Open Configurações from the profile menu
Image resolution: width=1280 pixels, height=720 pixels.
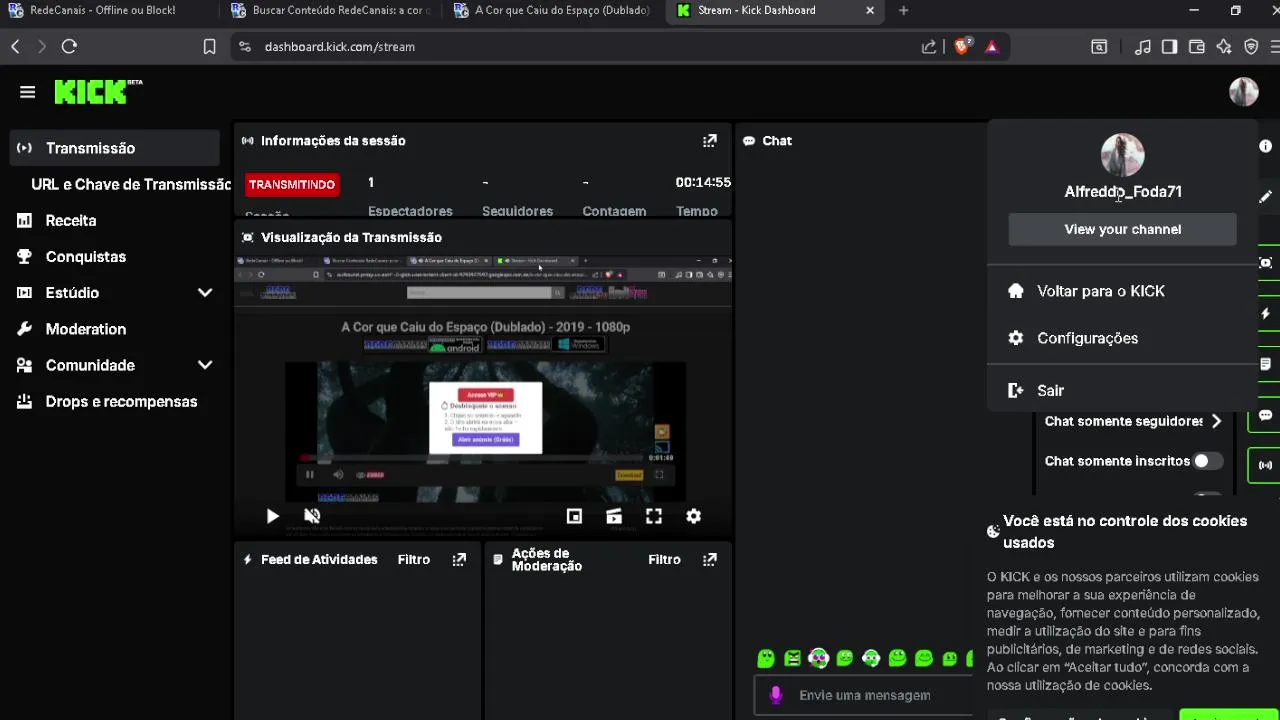[x=1087, y=338]
